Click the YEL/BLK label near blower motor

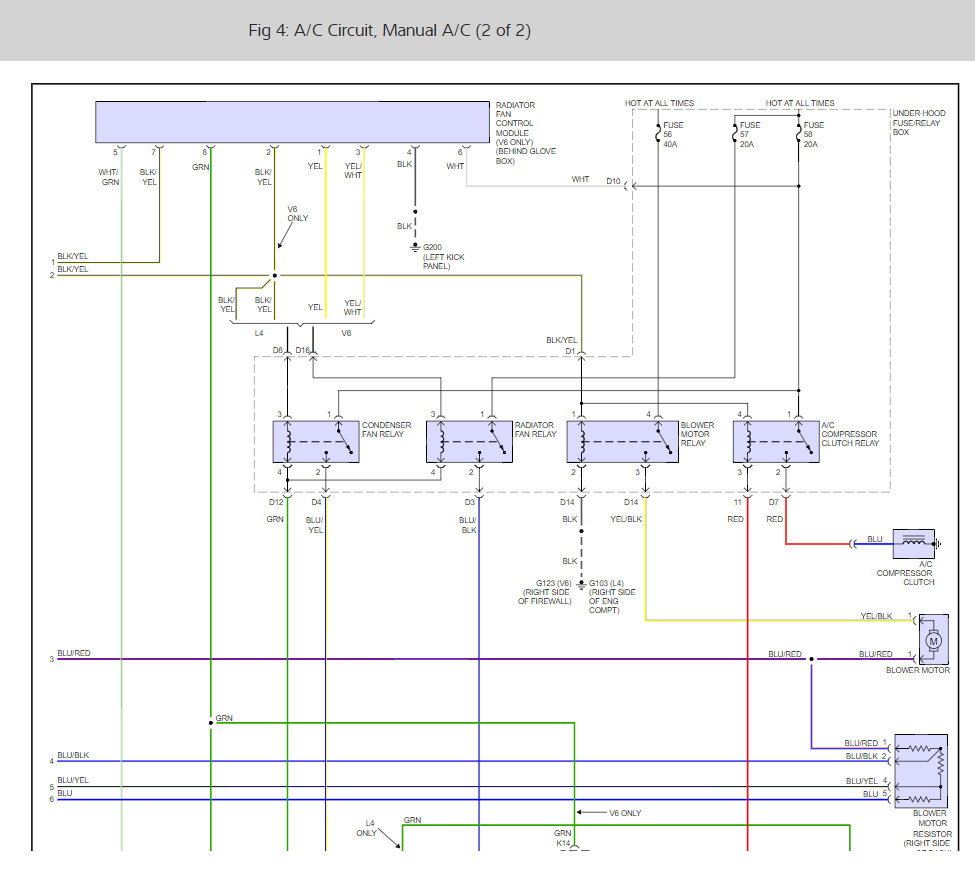point(876,616)
